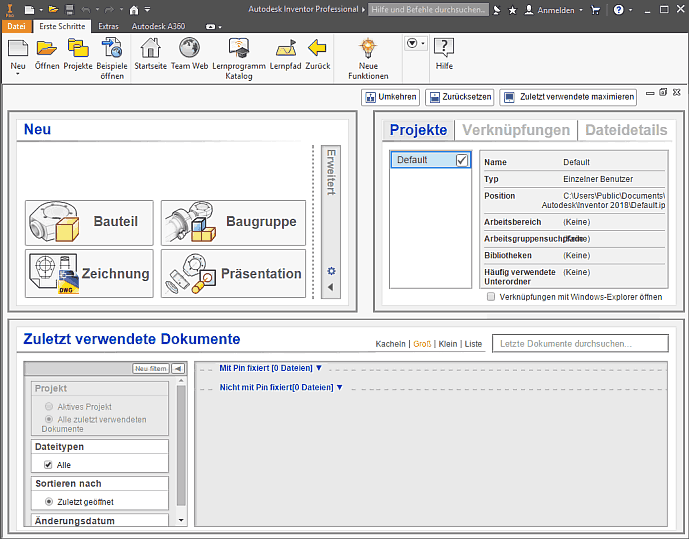Open the Verknüpfungen tab
This screenshot has width=689, height=539.
[517, 130]
